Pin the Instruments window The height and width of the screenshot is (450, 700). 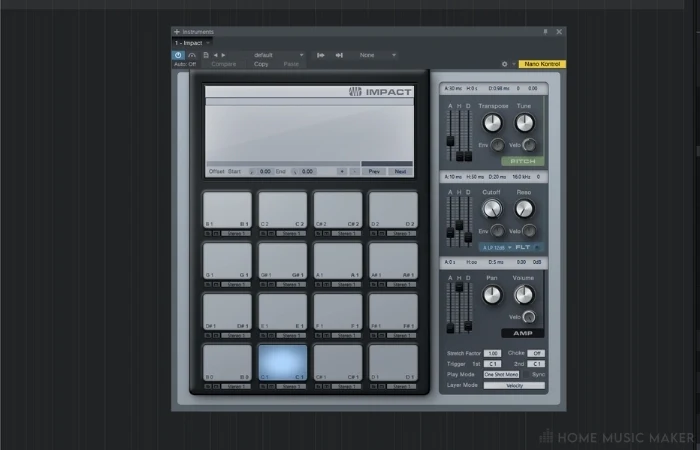(545, 32)
